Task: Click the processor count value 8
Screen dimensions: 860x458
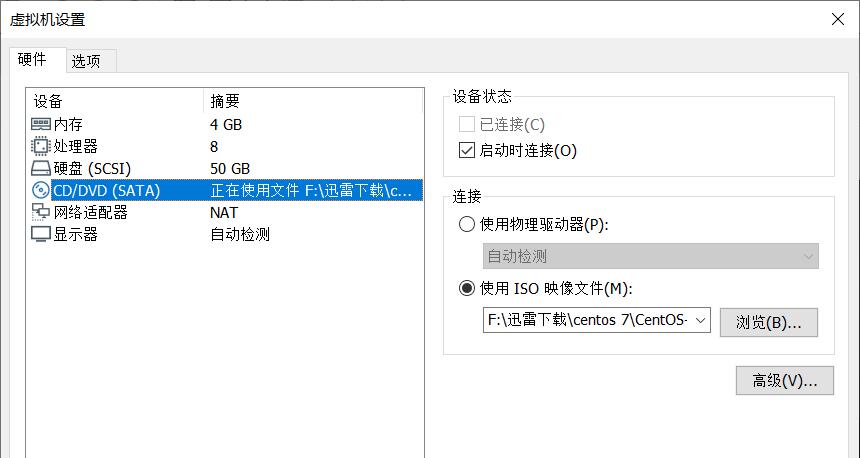Action: (x=214, y=146)
